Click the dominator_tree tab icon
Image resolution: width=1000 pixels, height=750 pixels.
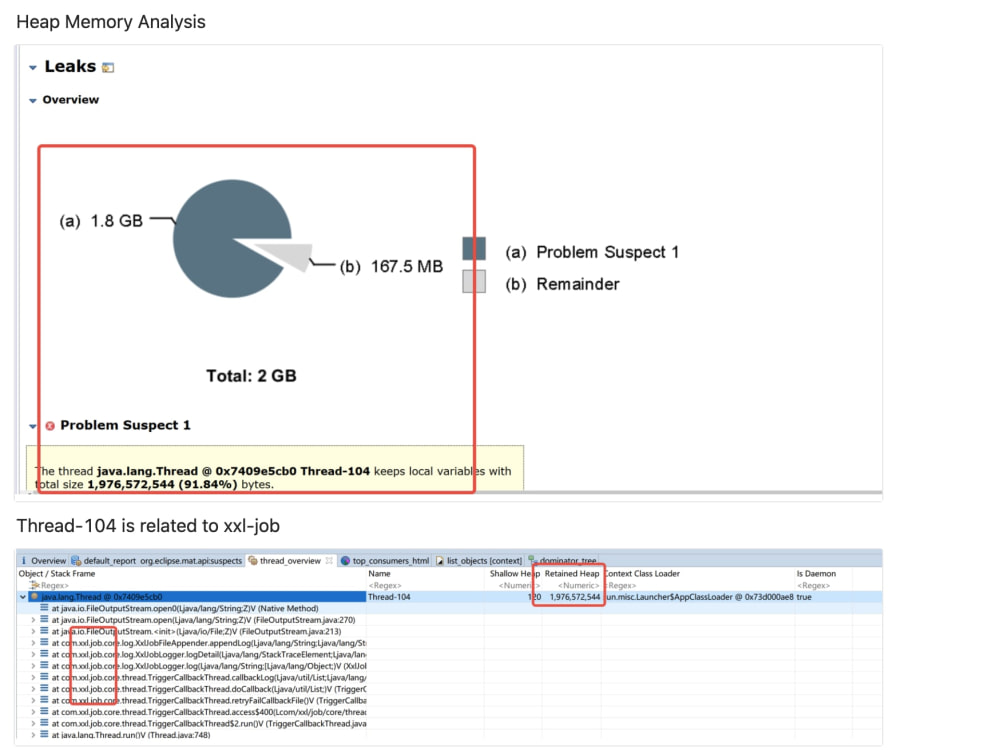(533, 561)
